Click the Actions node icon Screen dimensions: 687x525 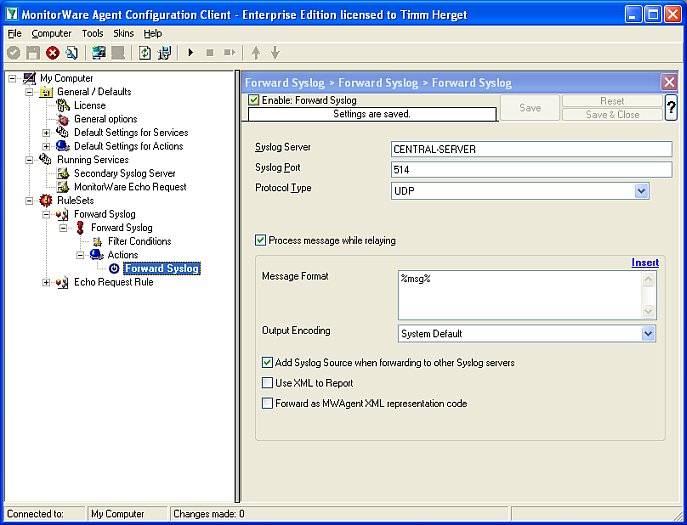tap(96, 255)
